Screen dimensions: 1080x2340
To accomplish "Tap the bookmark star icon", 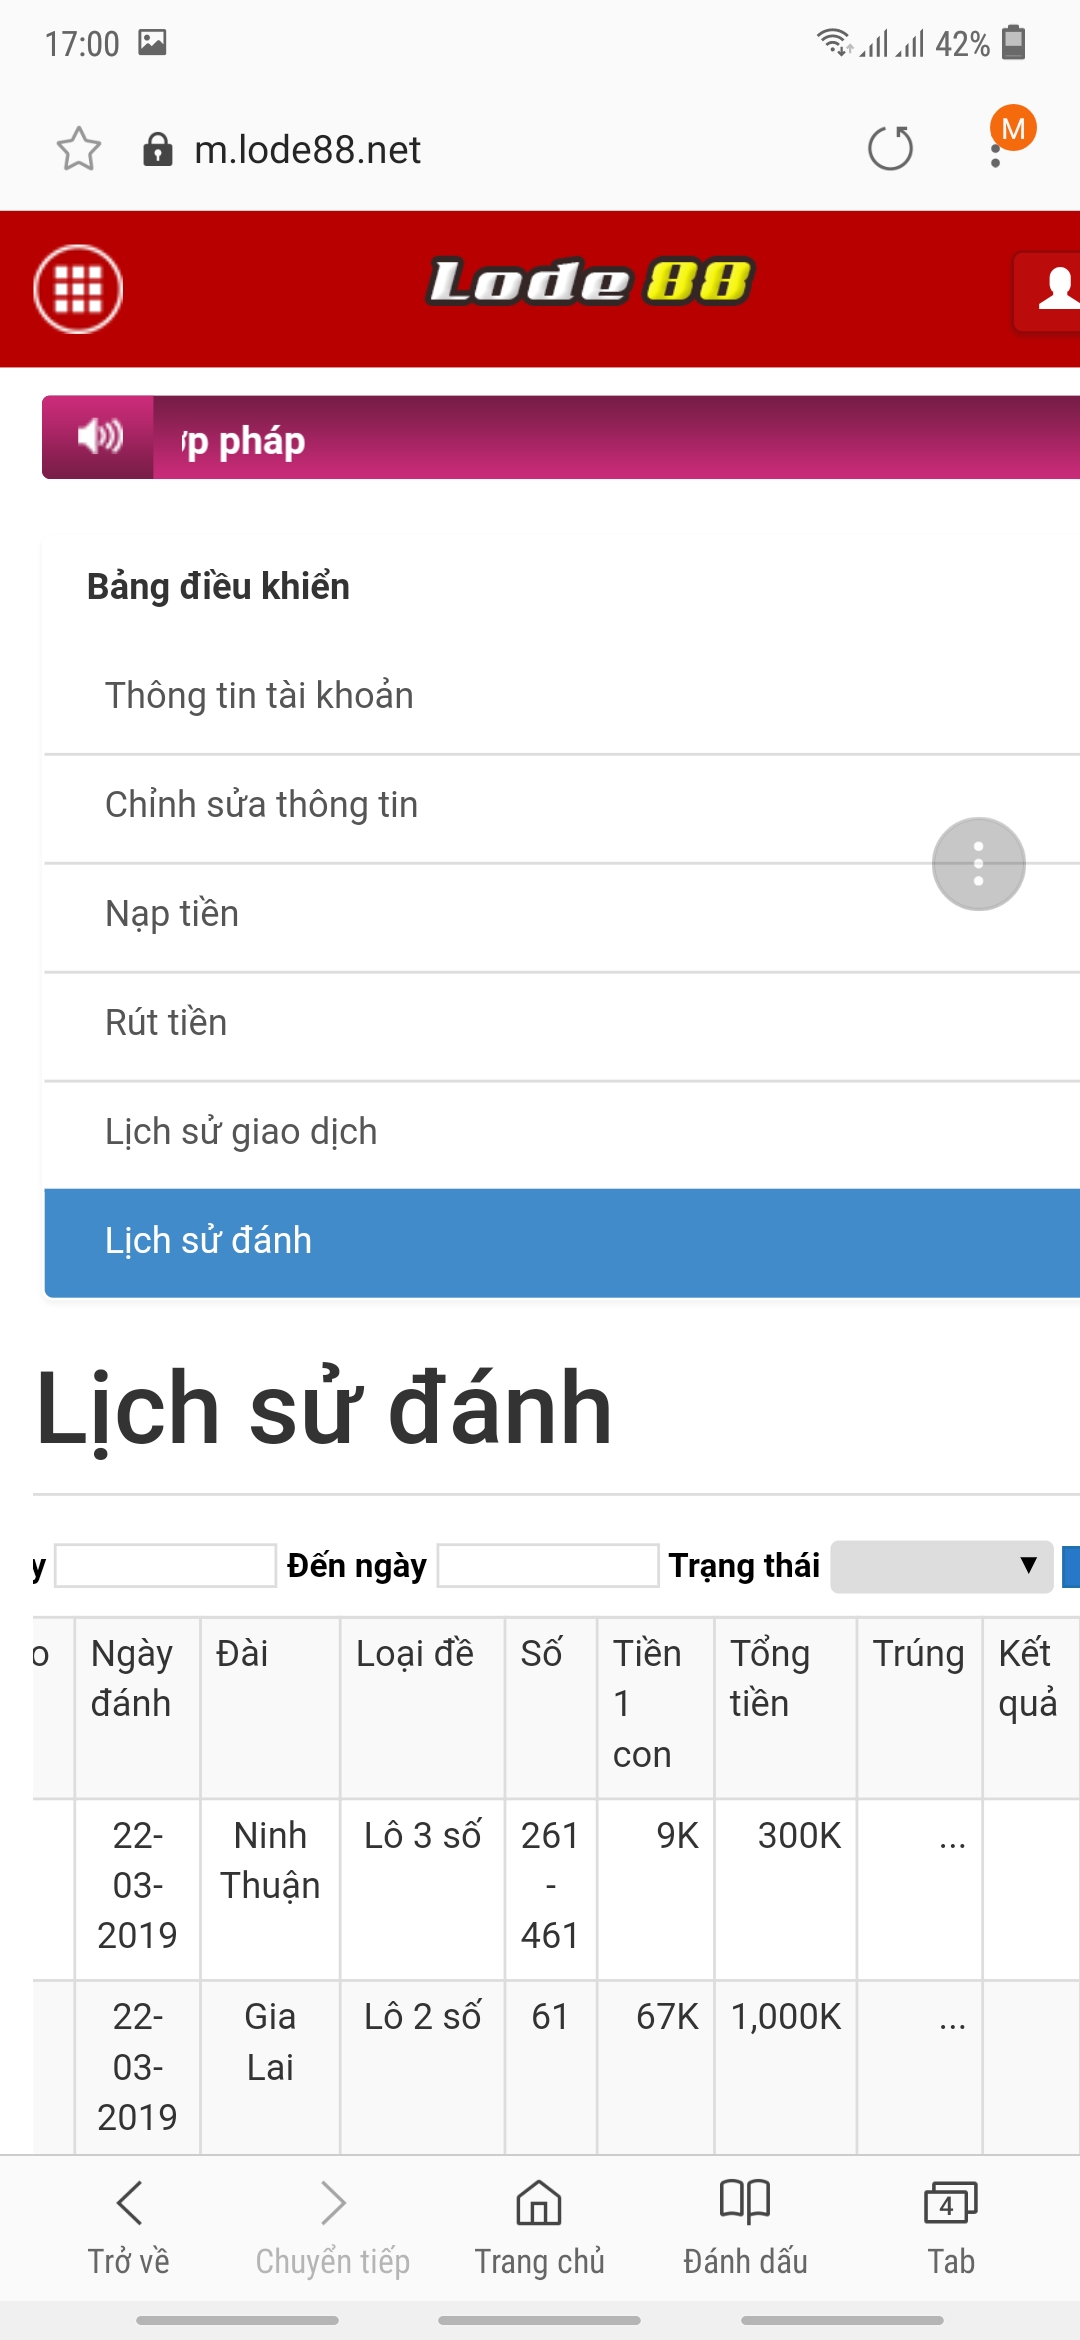I will click(x=78, y=150).
